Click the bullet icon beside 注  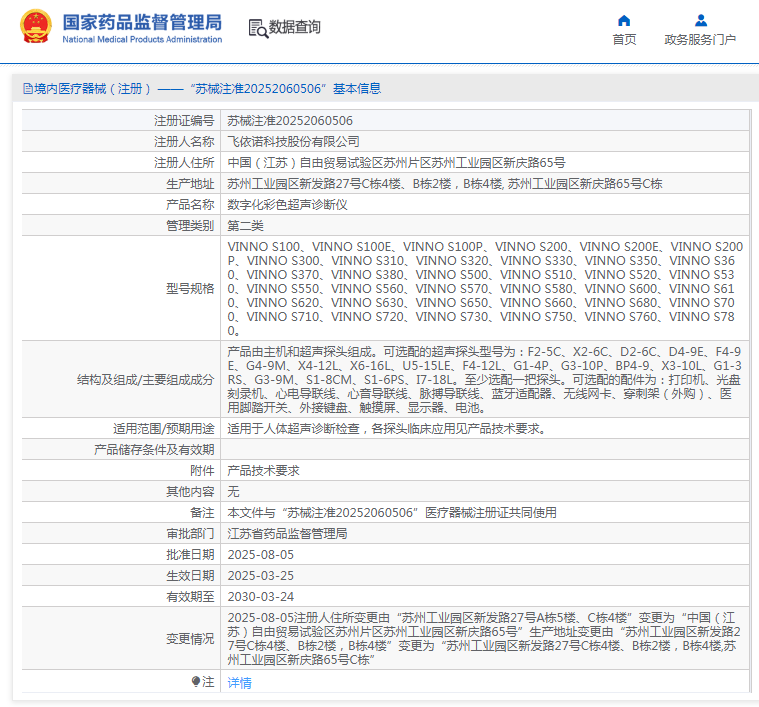coord(196,681)
